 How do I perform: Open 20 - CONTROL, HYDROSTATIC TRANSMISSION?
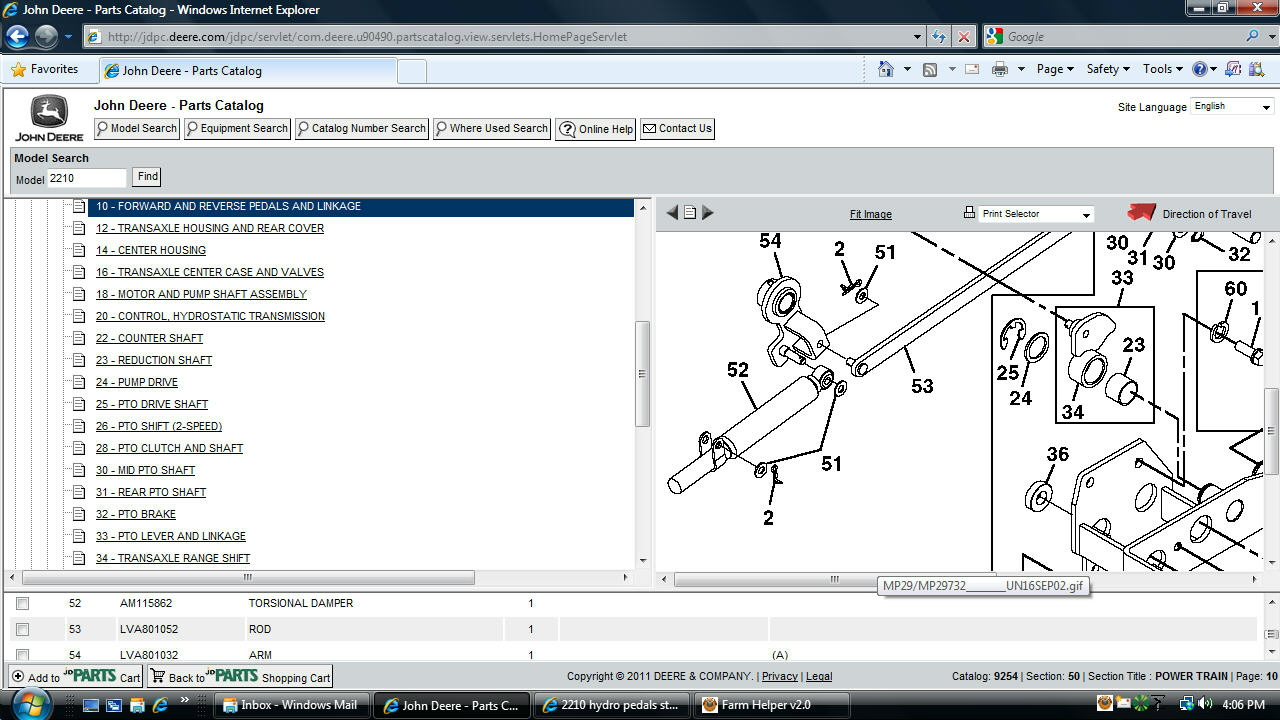pos(210,316)
